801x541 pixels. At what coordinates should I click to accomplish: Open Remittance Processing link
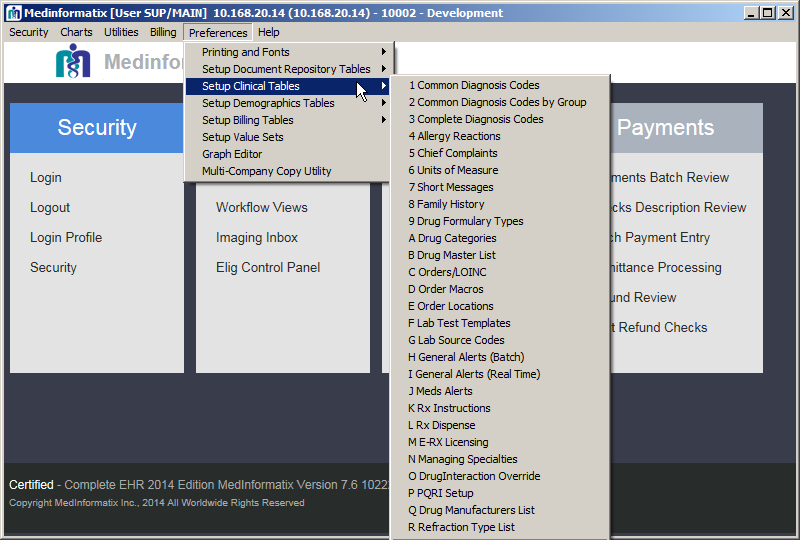666,268
